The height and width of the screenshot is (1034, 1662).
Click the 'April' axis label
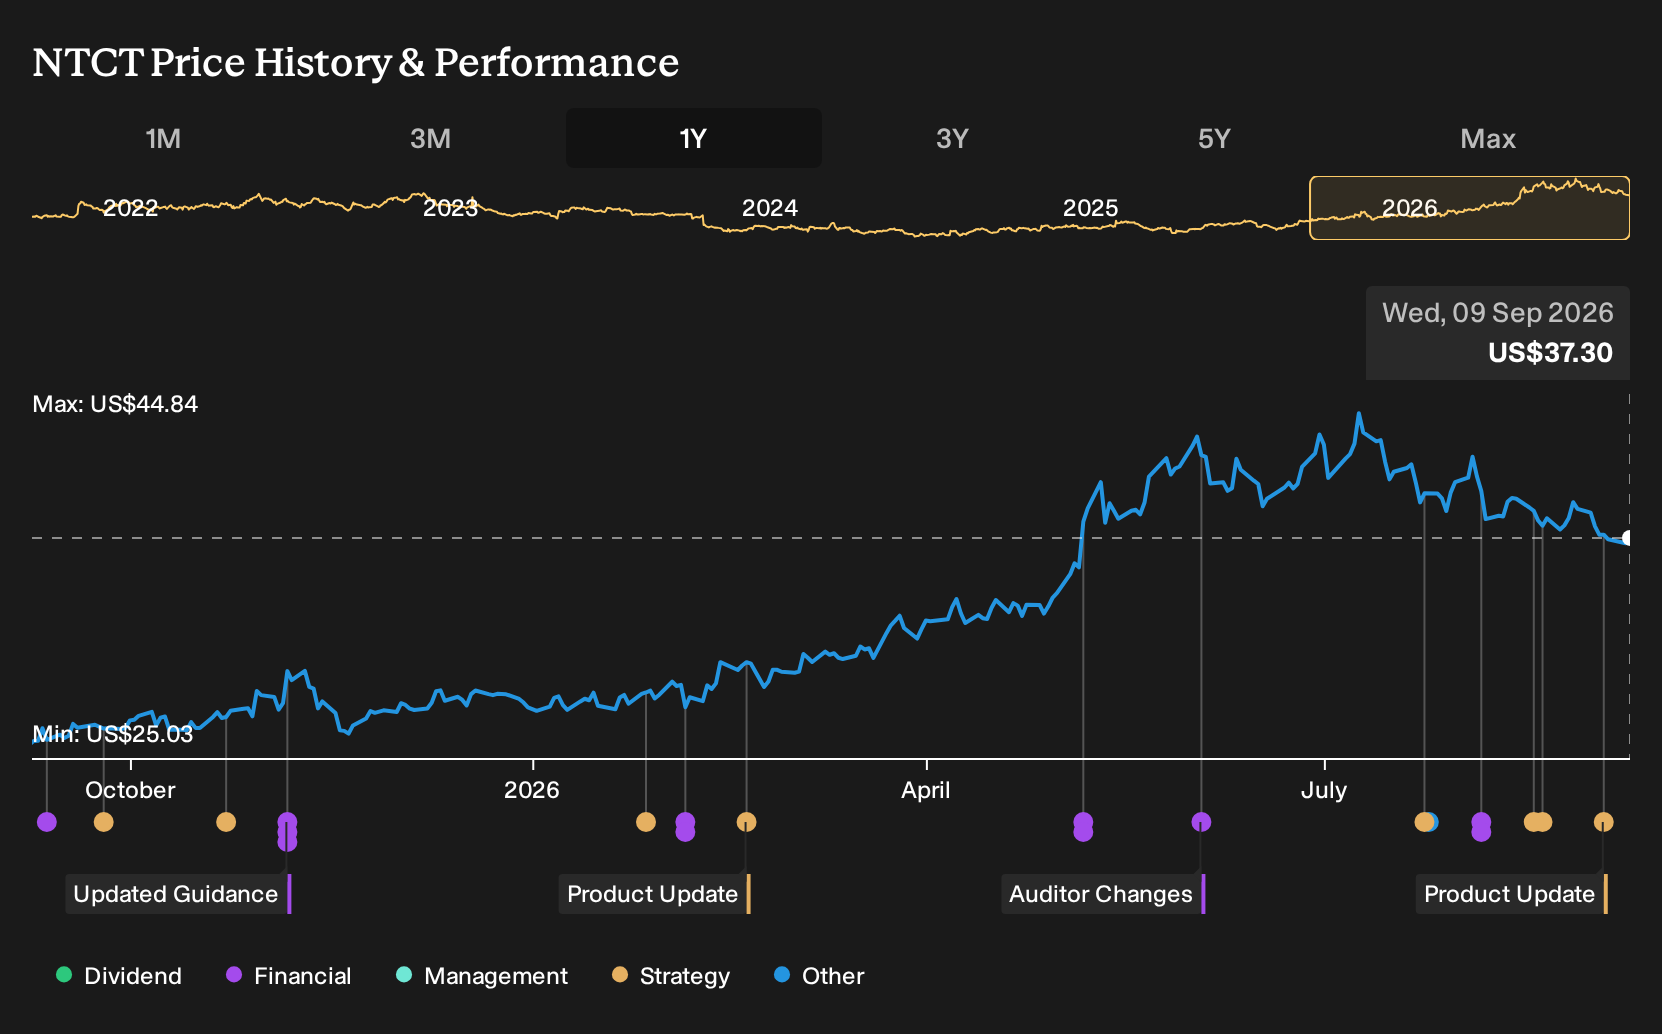click(x=926, y=790)
